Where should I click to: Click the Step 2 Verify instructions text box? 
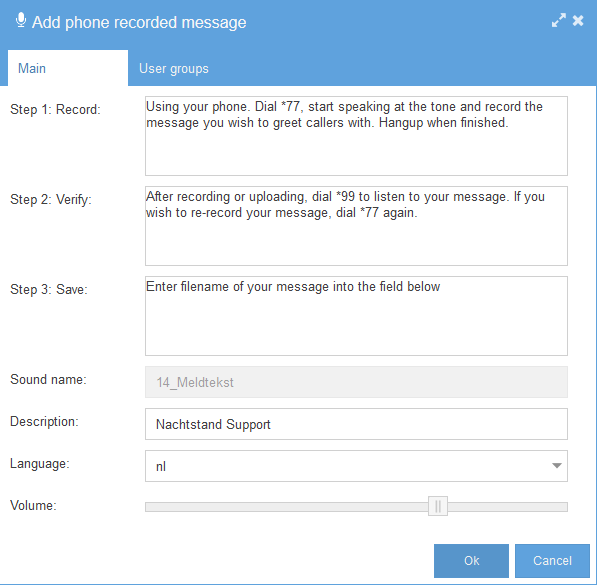point(356,226)
